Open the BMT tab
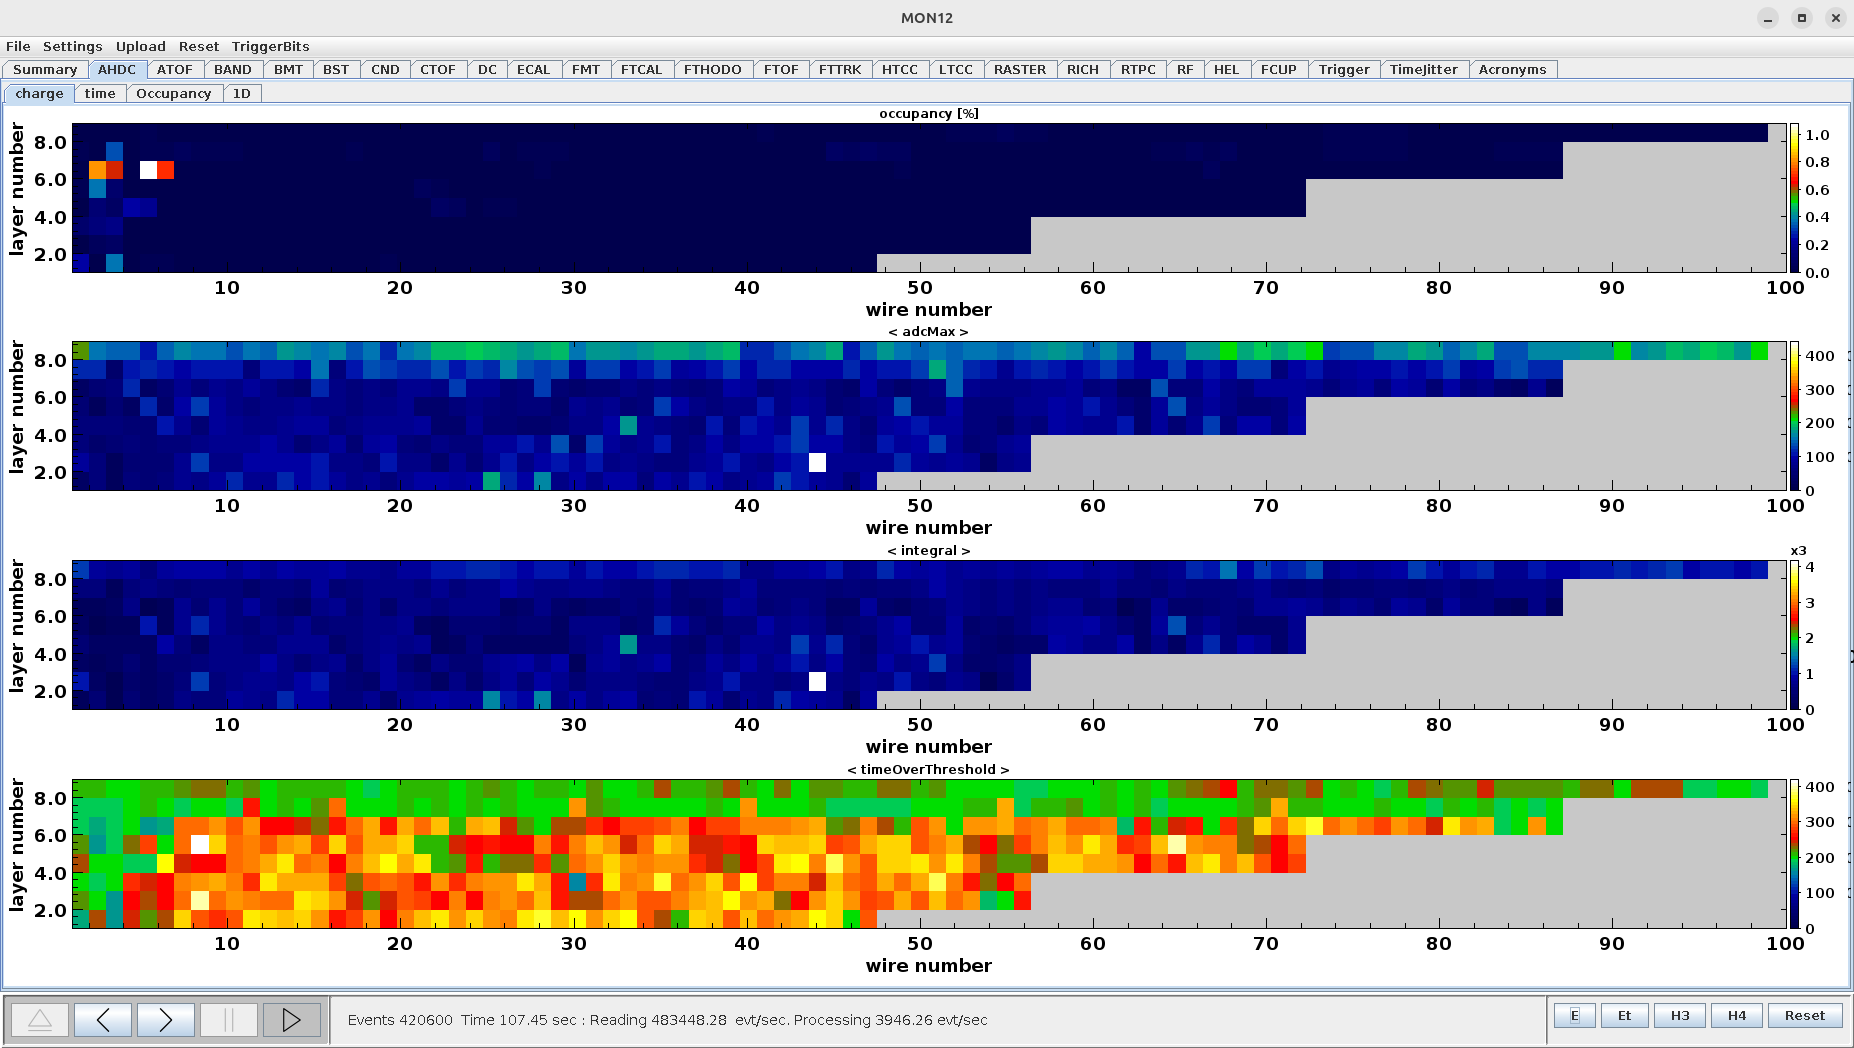1854x1048 pixels. point(288,69)
